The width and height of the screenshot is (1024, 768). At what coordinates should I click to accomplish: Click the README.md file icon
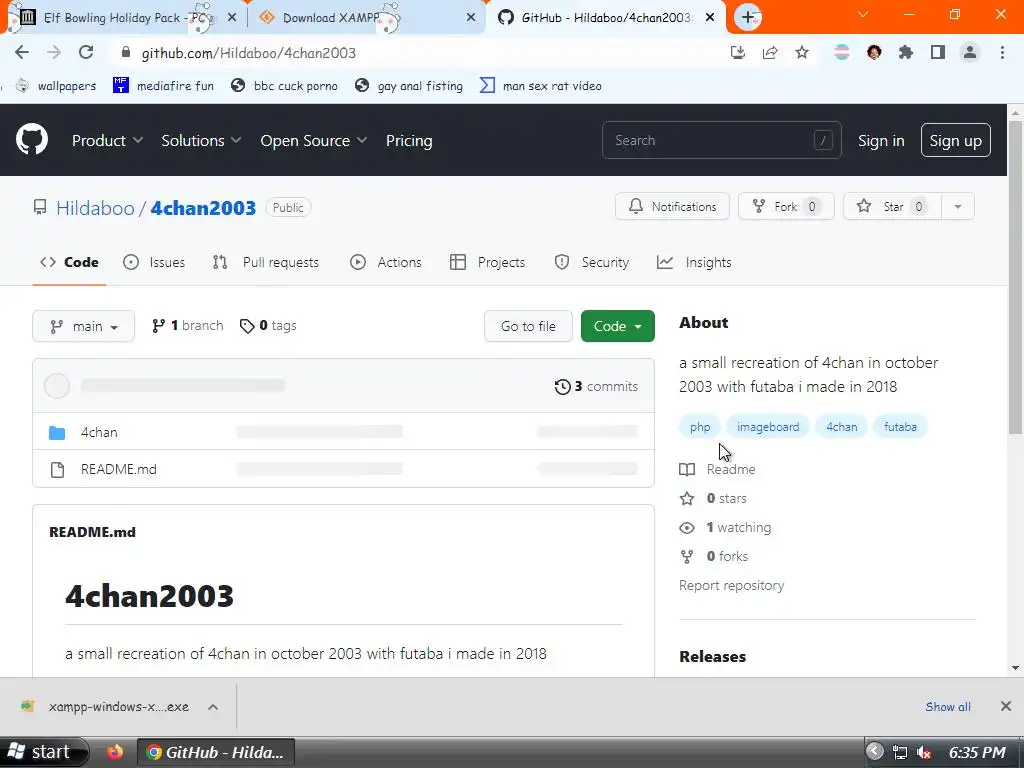click(57, 470)
